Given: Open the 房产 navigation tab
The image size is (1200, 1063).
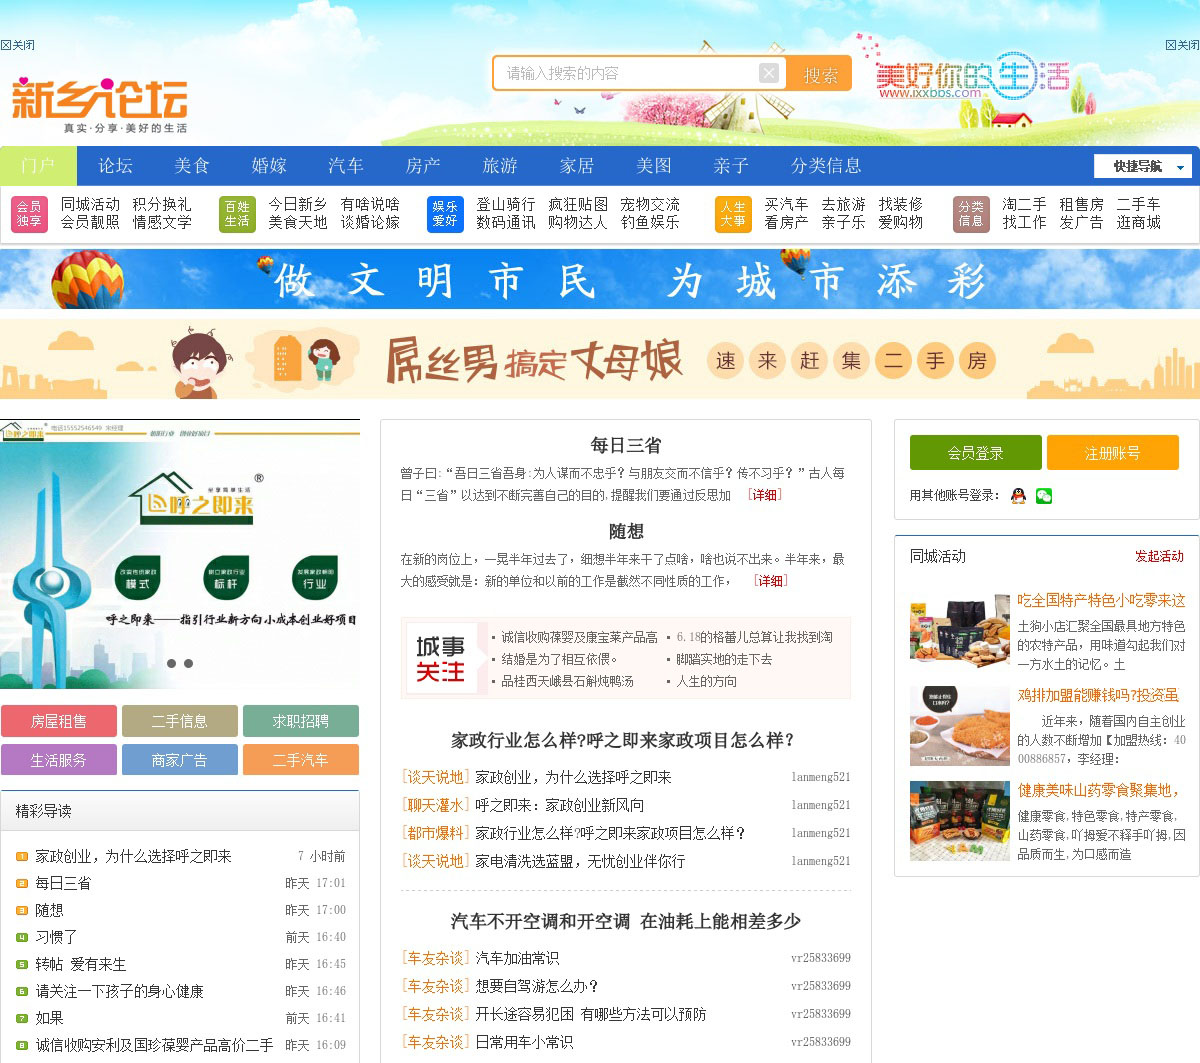Looking at the screenshot, I should pos(423,166).
